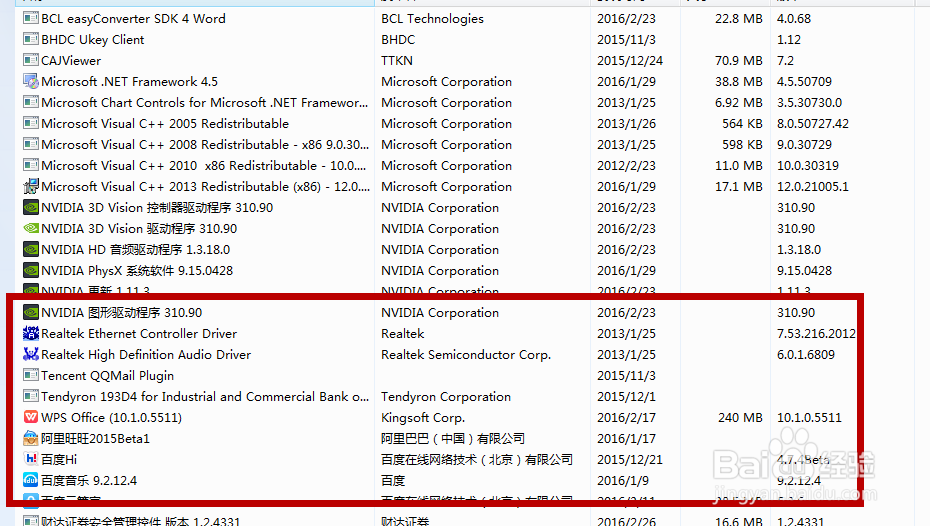Select NVIDIA HD 音频驱动程序 1.3.18.0 entry
930x526 pixels.
(135, 250)
